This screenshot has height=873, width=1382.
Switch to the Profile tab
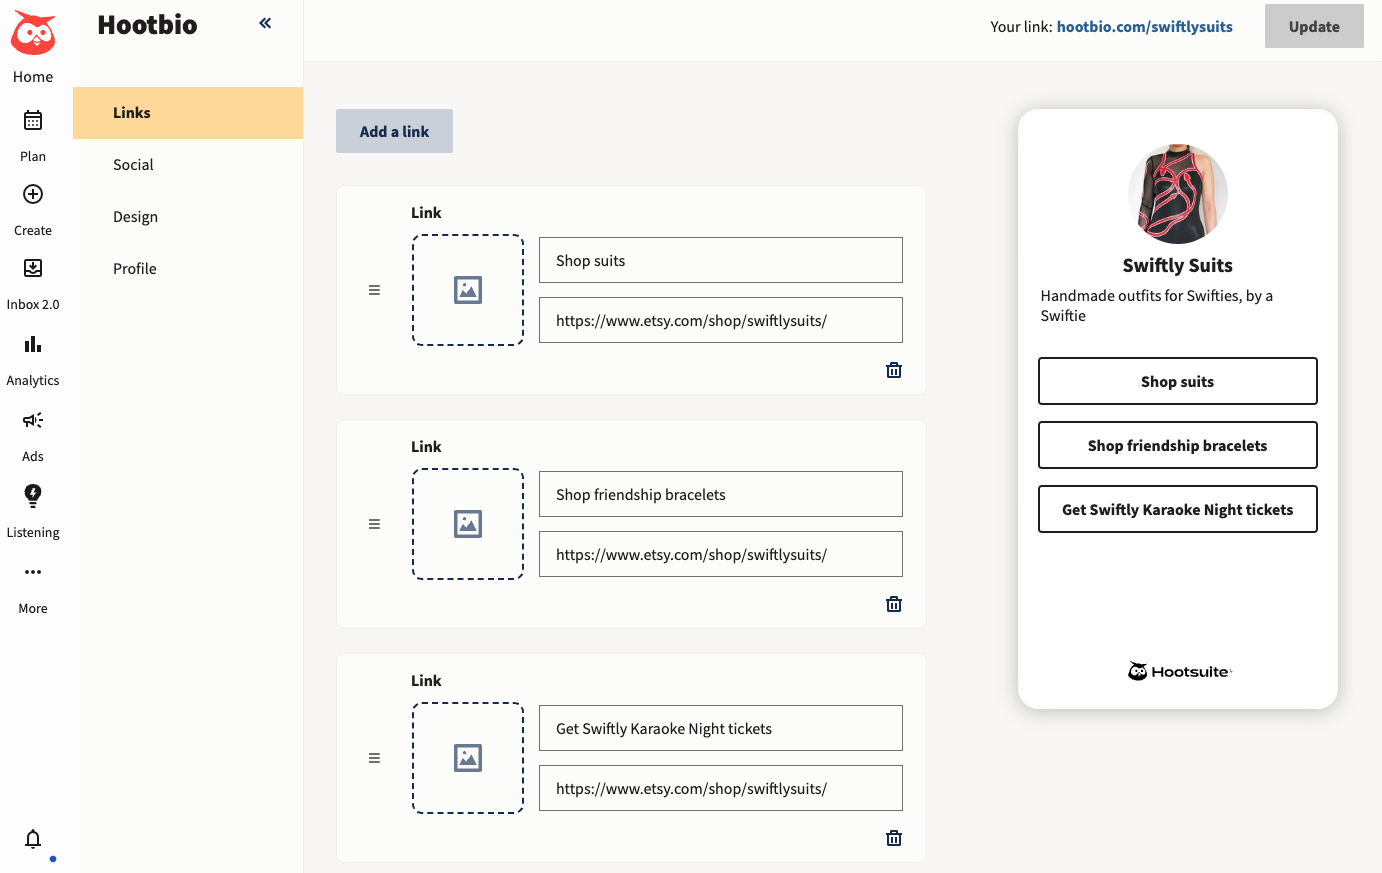[134, 268]
